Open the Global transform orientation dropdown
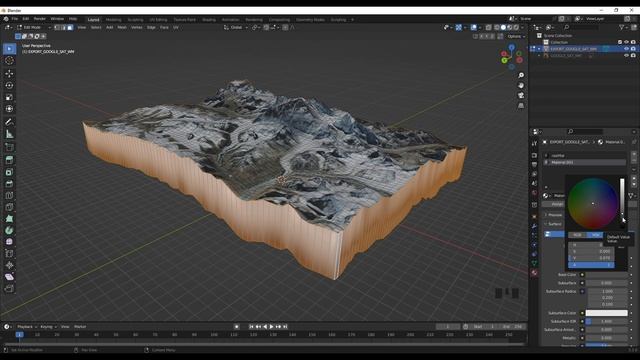 [x=236, y=27]
